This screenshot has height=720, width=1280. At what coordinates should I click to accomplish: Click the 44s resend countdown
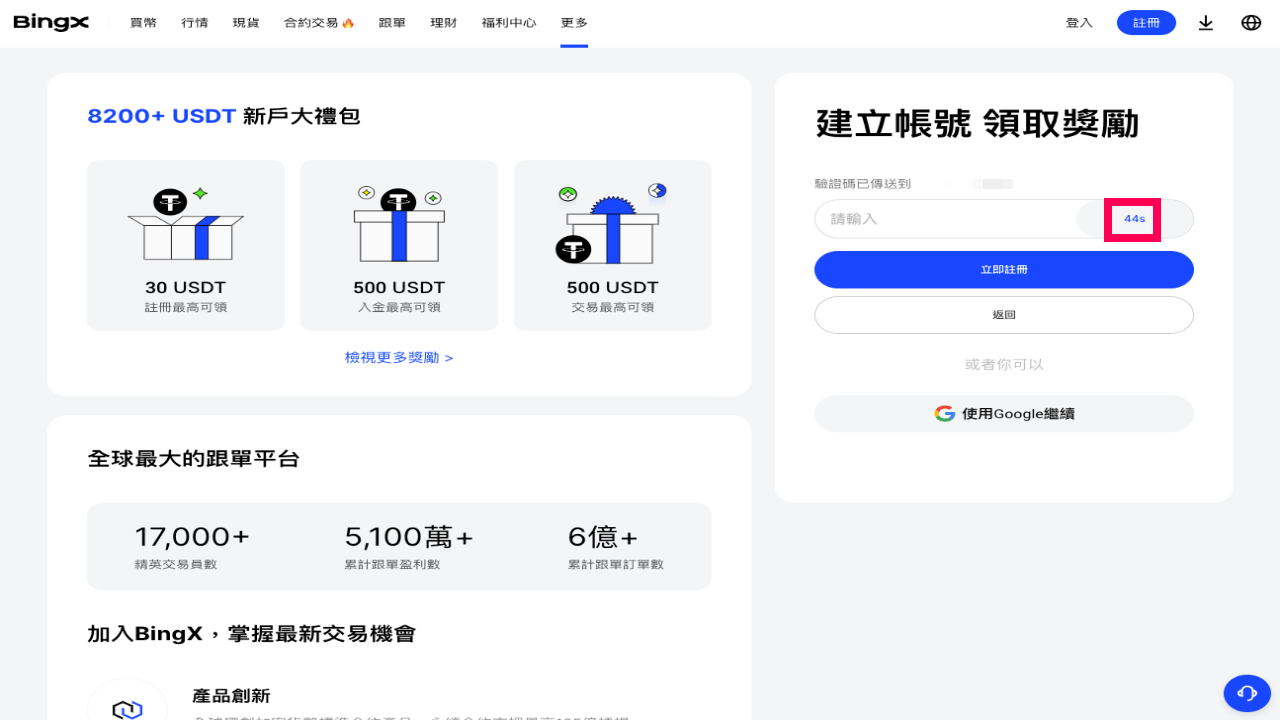click(x=1134, y=219)
